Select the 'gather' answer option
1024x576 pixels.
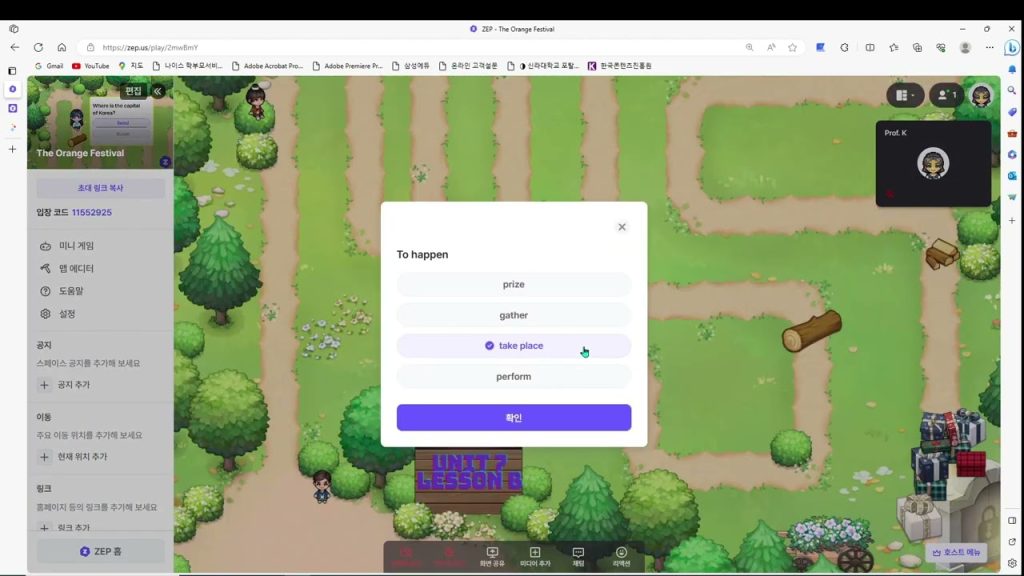pos(513,315)
